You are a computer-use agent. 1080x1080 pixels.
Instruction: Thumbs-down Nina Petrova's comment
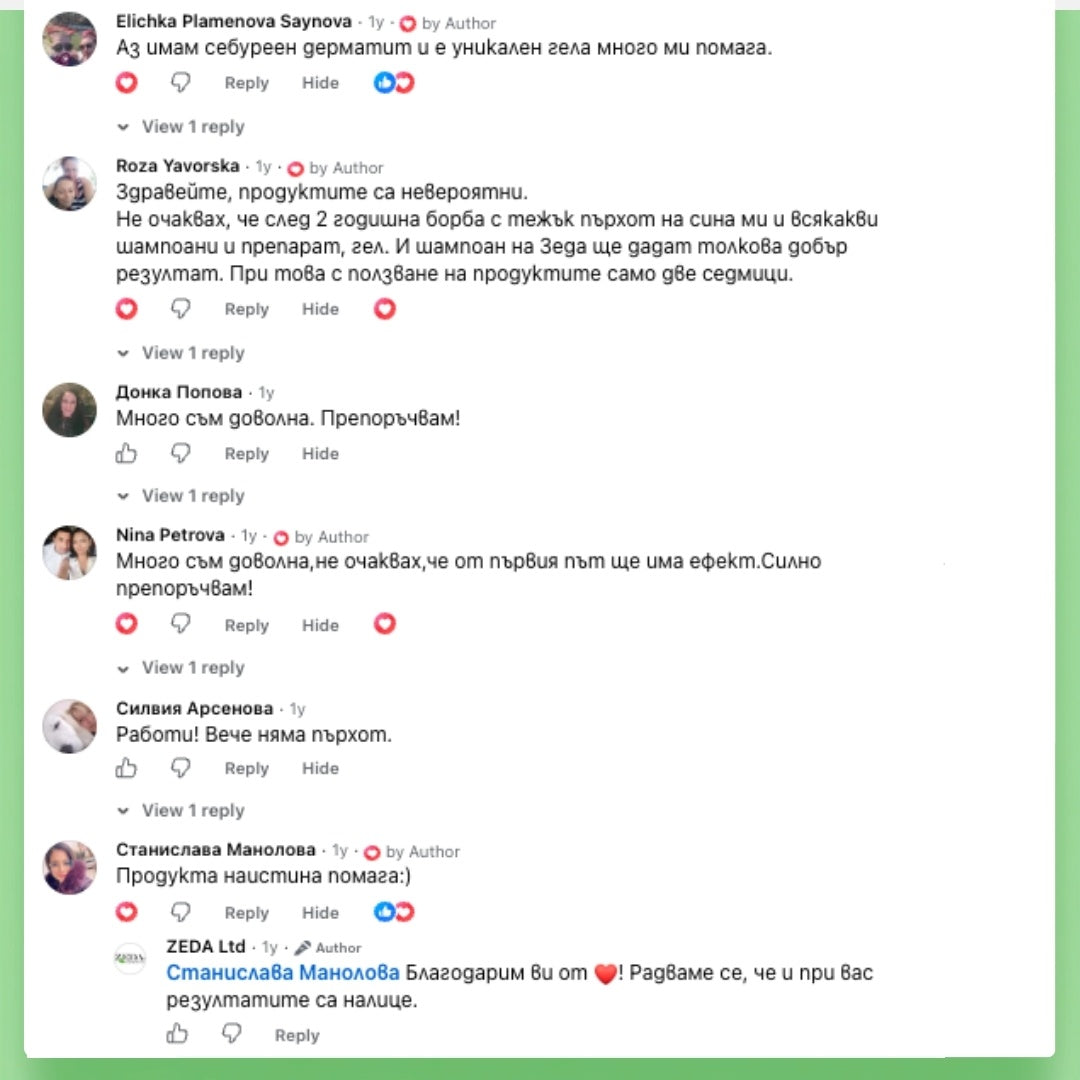point(180,624)
